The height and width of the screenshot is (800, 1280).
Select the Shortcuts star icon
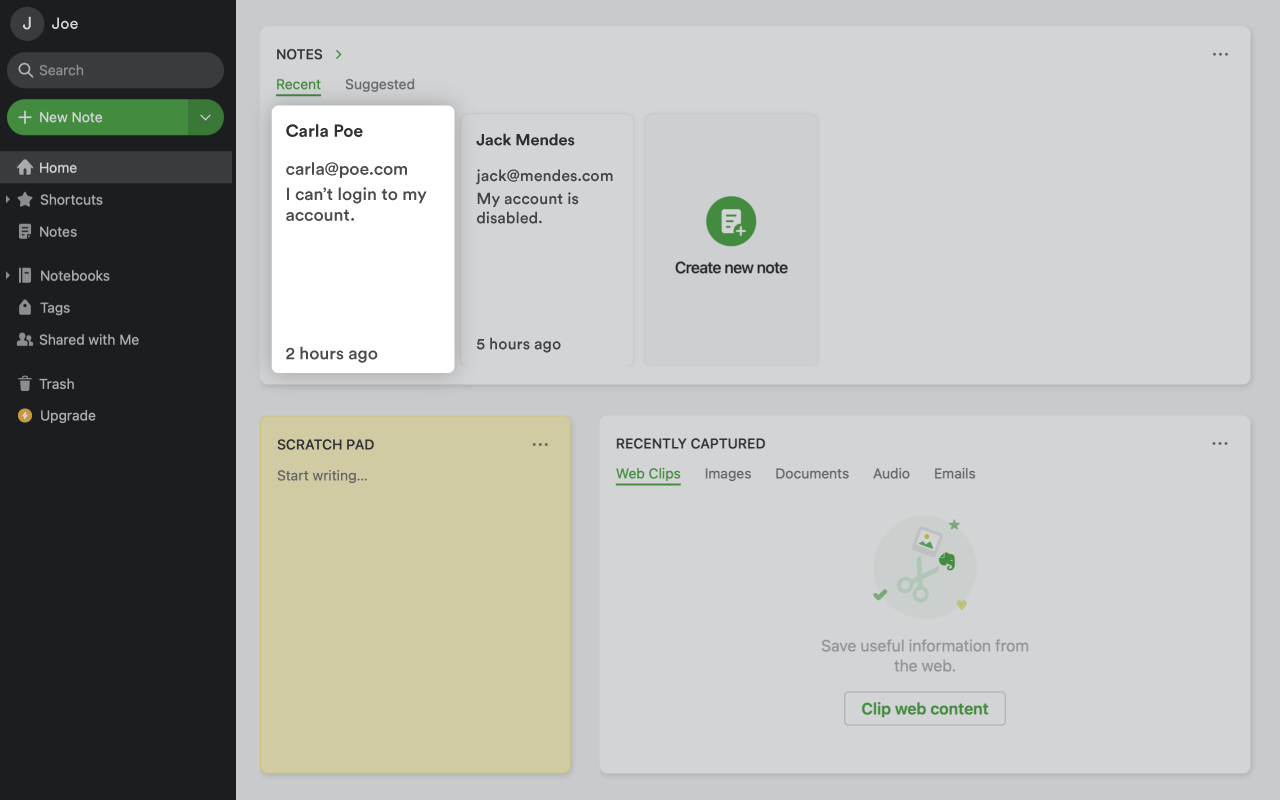24,199
